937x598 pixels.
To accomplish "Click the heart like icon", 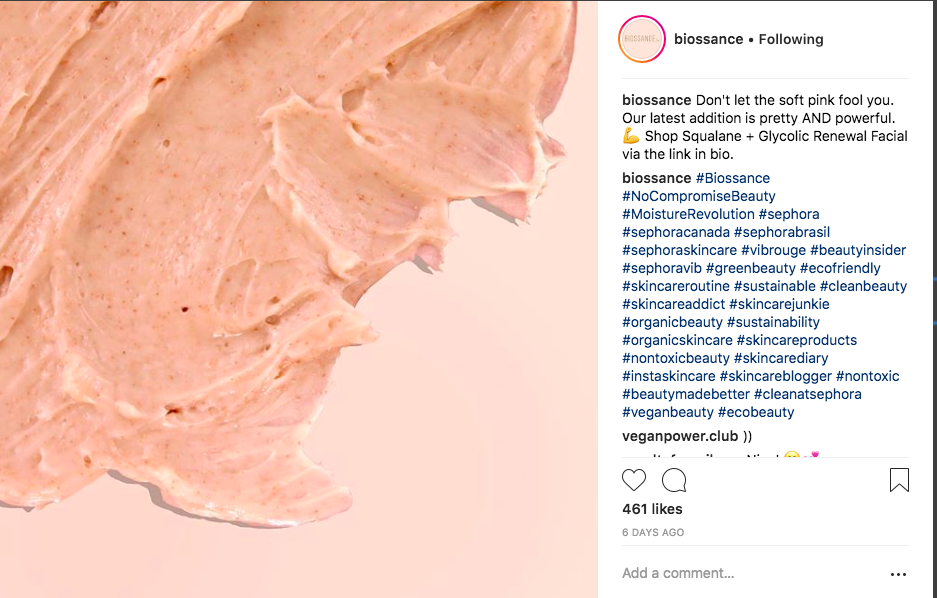I will click(x=634, y=481).
